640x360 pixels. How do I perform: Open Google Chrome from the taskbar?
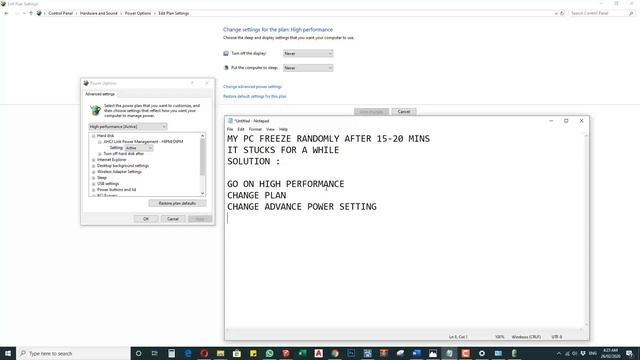[335, 353]
